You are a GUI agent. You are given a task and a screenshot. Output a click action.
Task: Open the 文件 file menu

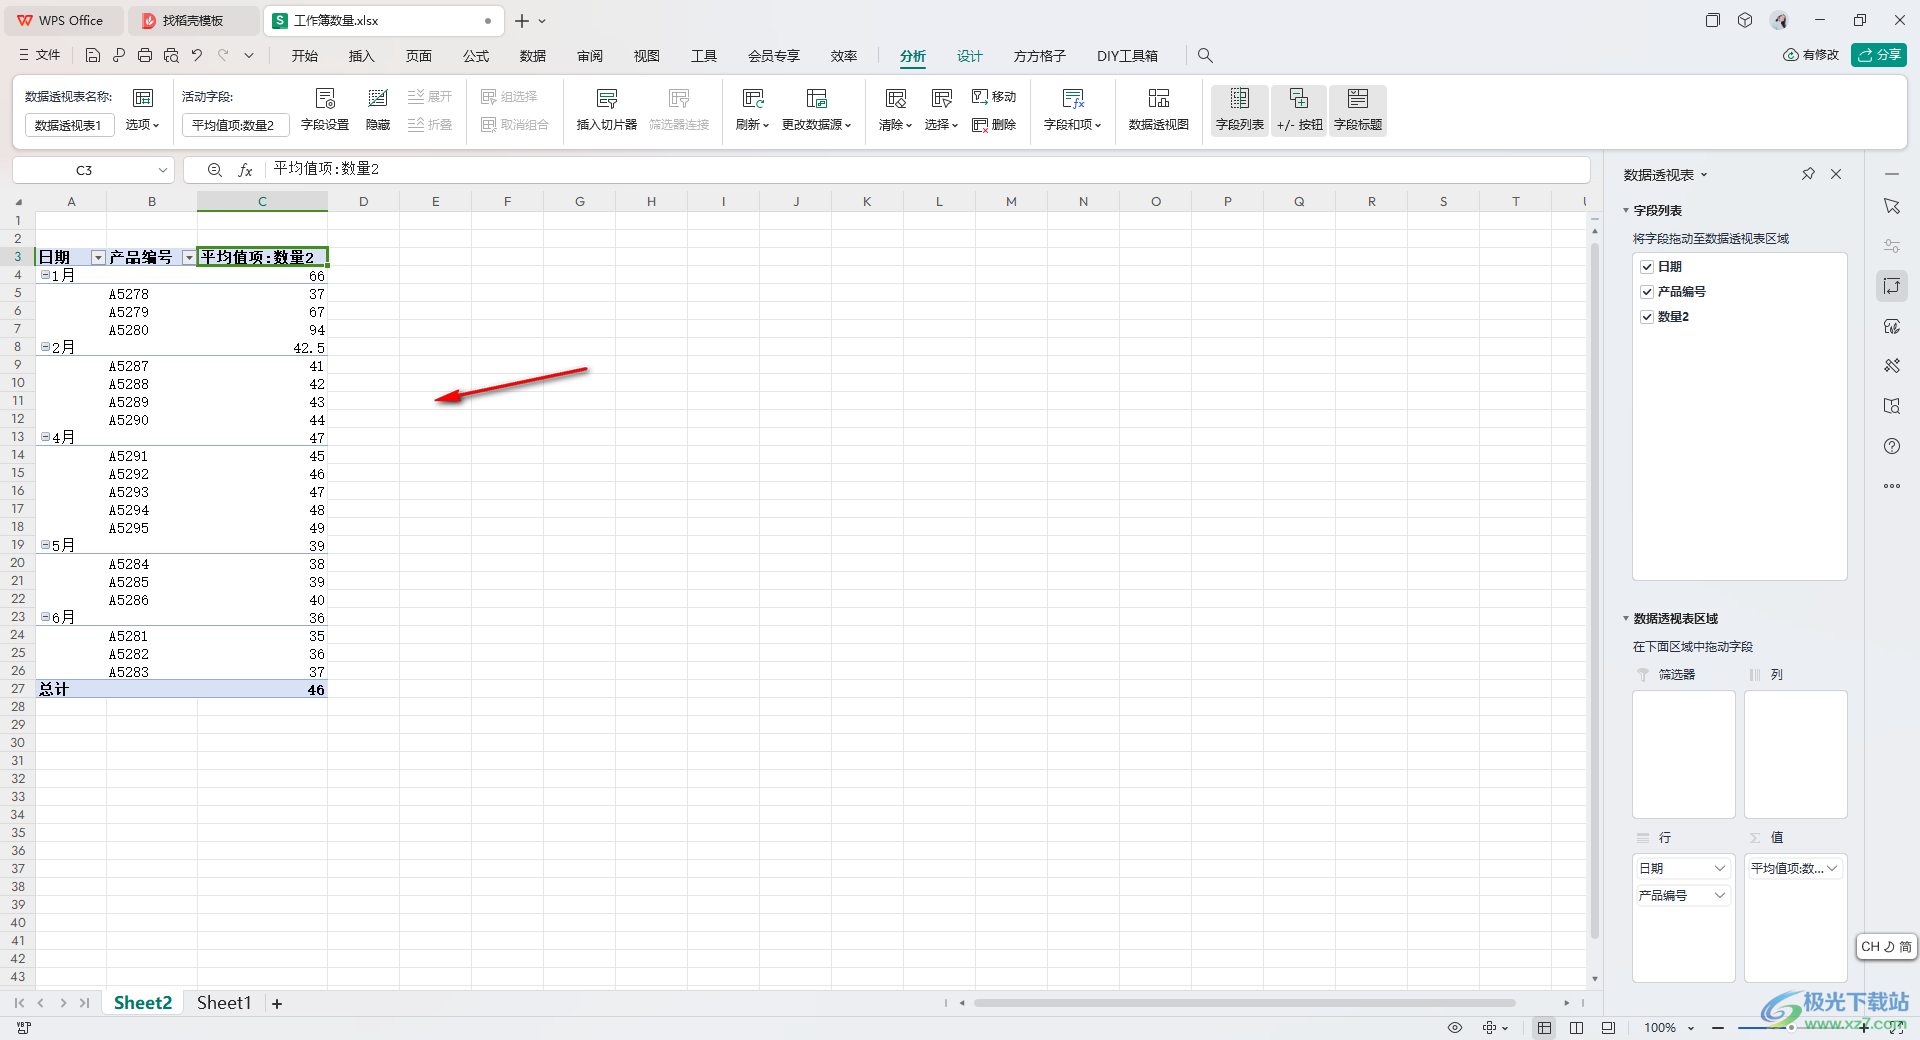click(39, 56)
